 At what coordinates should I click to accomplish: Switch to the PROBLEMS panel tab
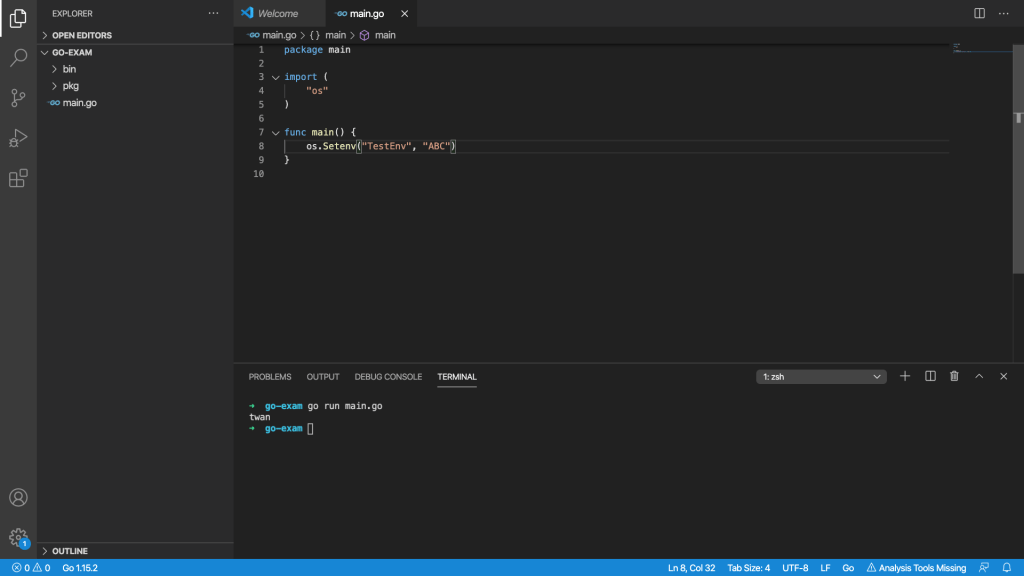pyautogui.click(x=270, y=377)
